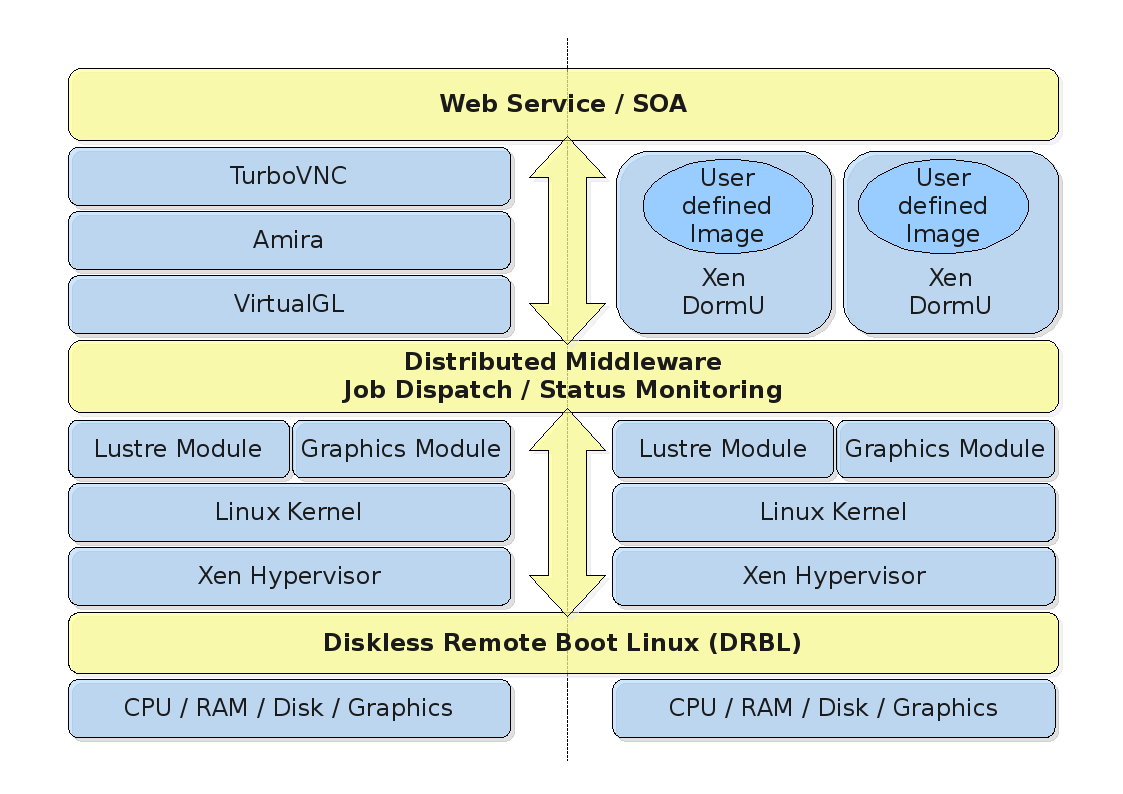The height and width of the screenshot is (794, 1123).
Task: Select the right User defined Image ellipse
Action: pyautogui.click(x=943, y=206)
